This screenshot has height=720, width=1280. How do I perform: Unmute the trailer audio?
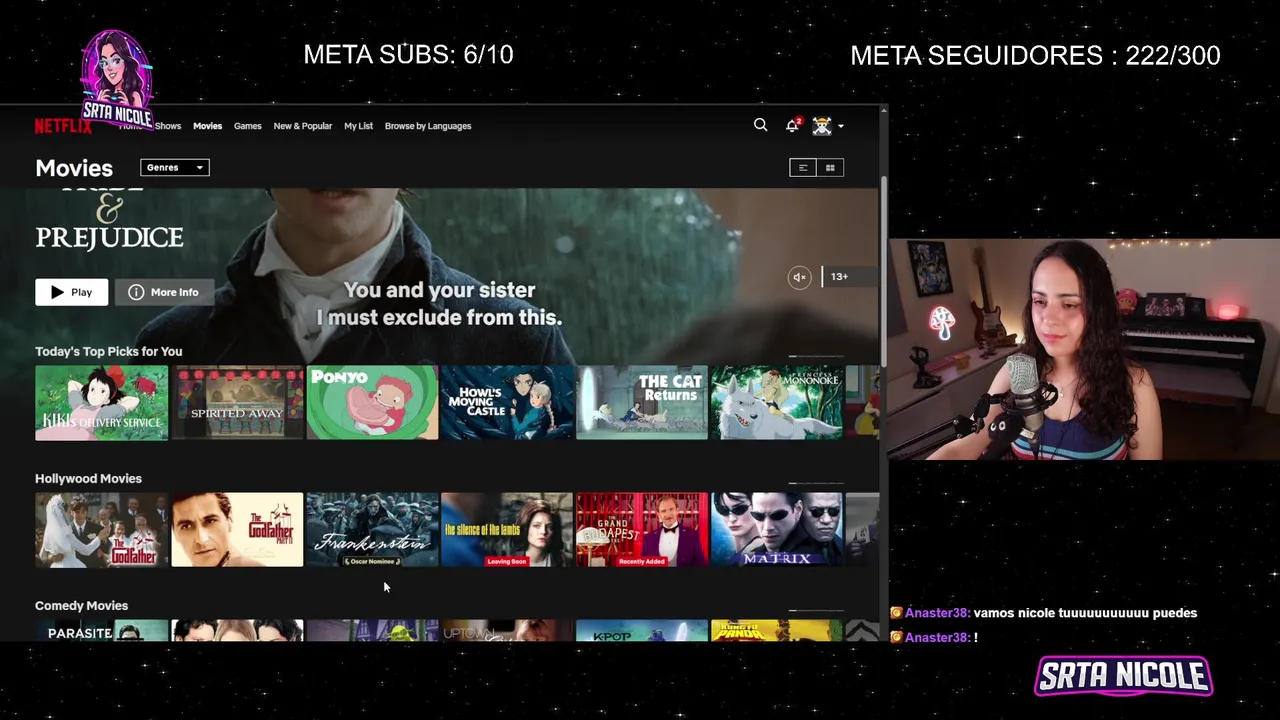799,277
